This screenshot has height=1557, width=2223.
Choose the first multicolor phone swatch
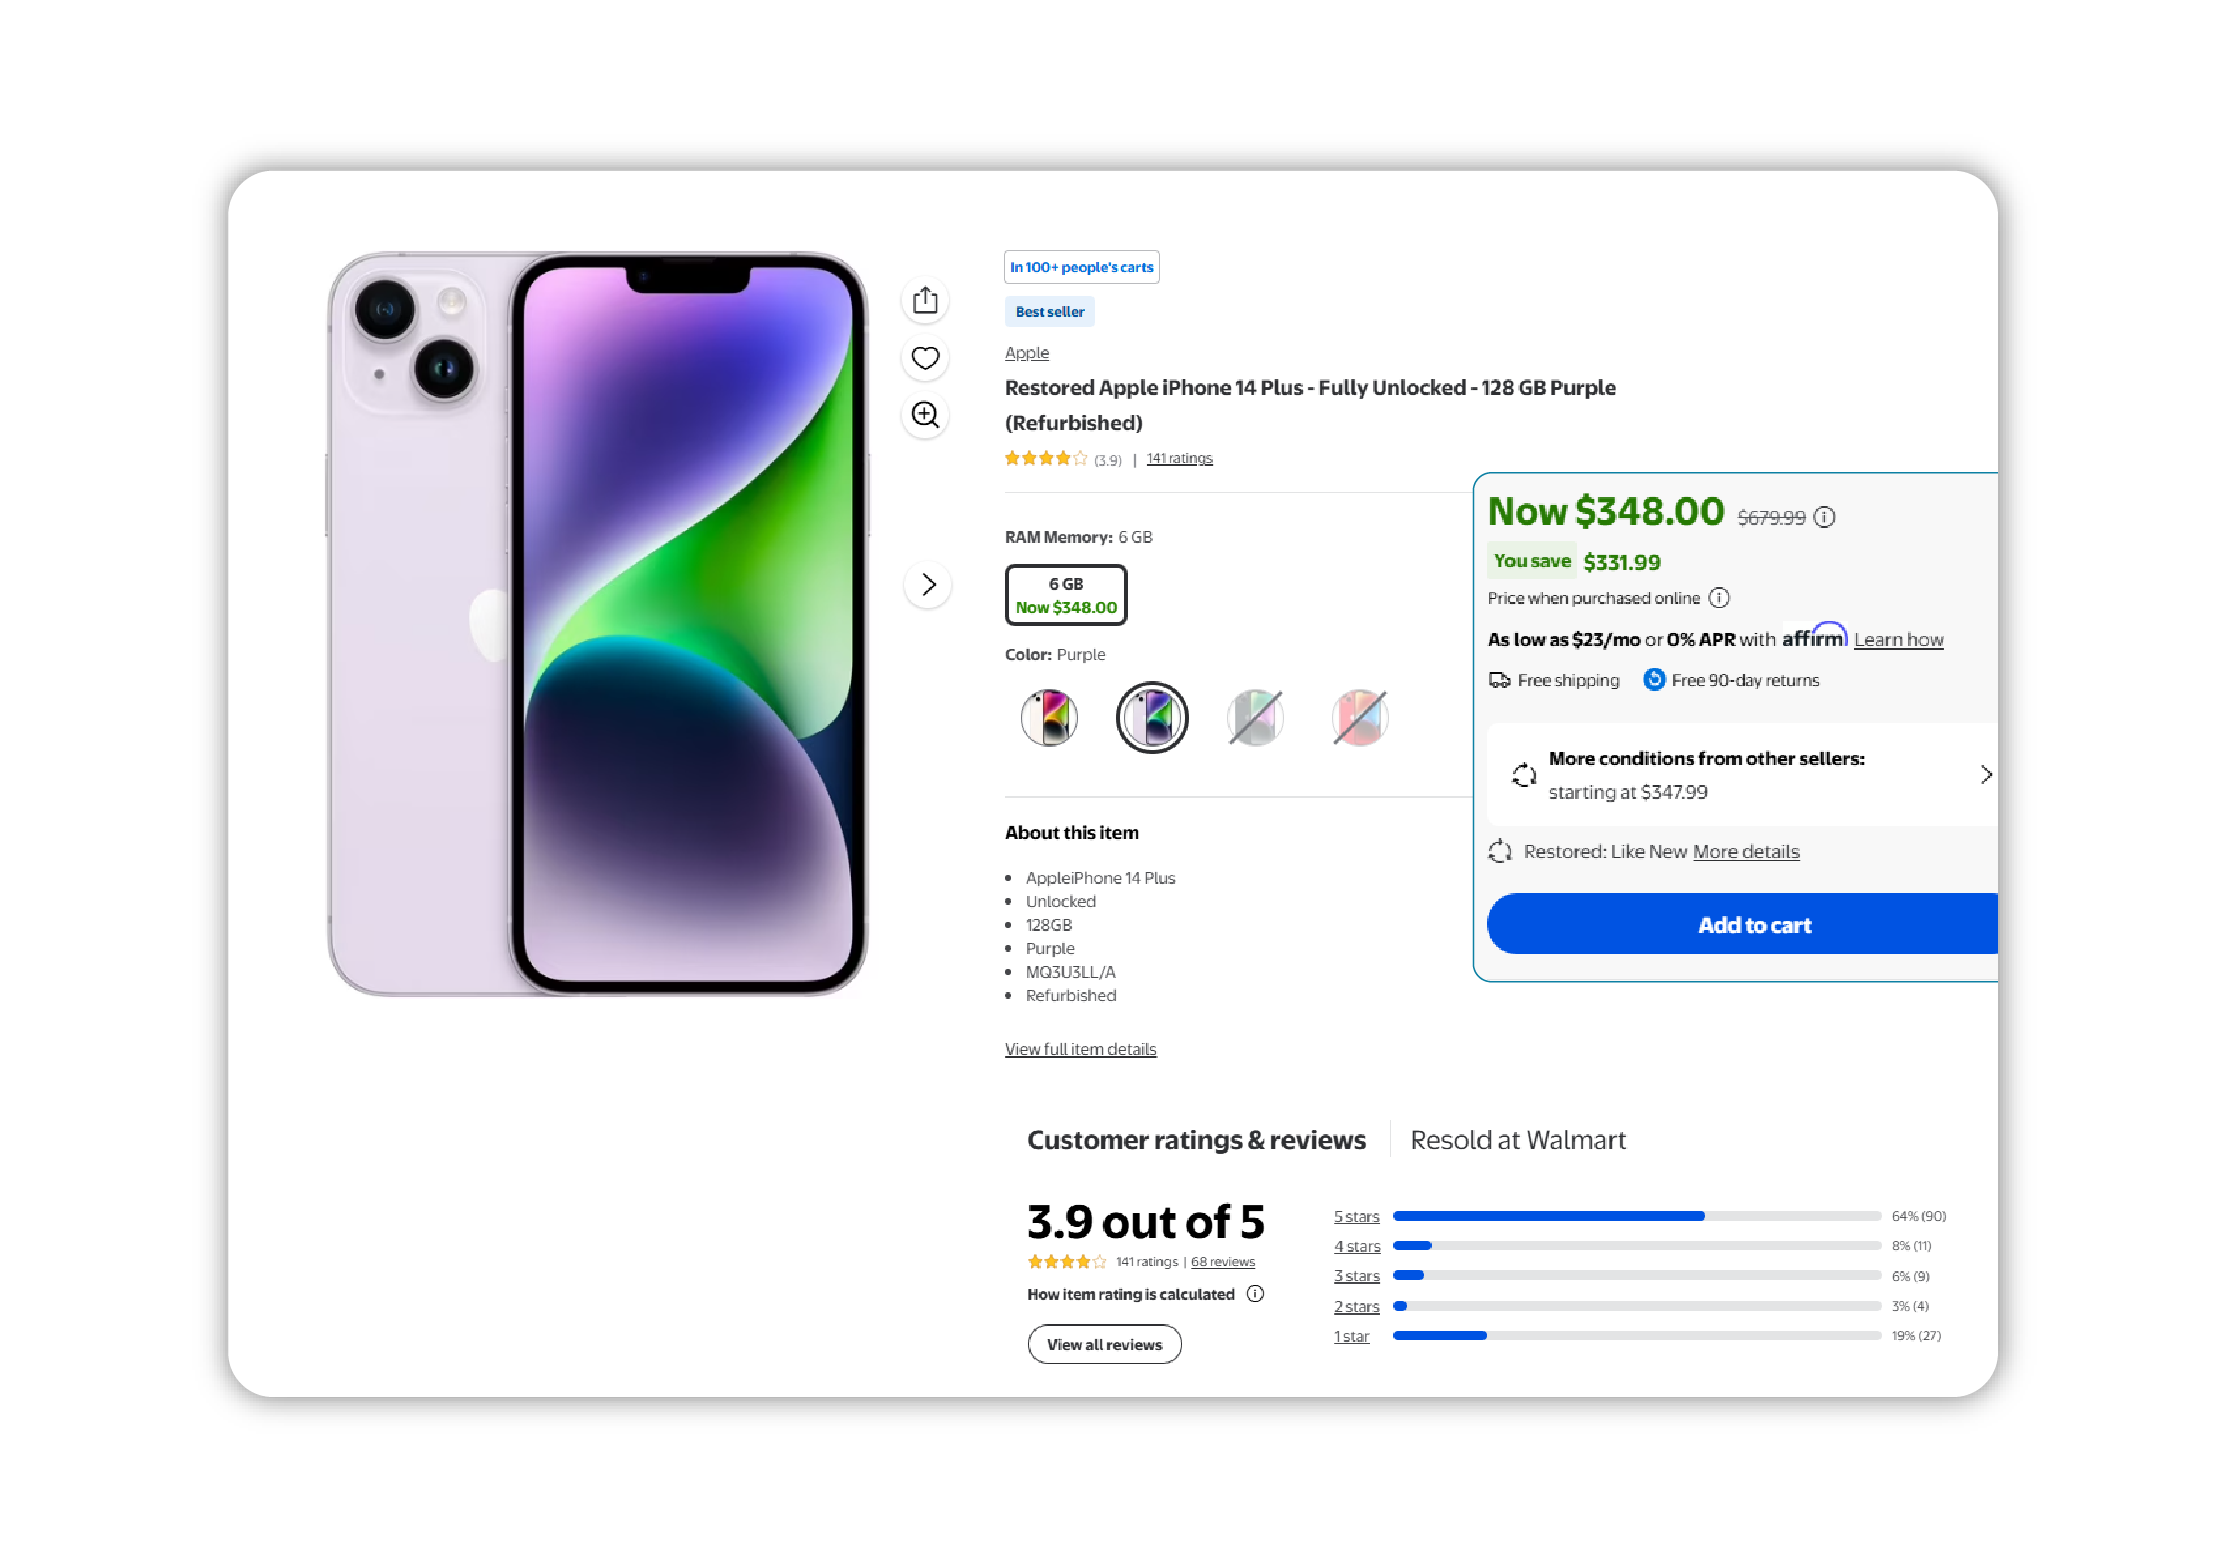pyautogui.click(x=1049, y=717)
